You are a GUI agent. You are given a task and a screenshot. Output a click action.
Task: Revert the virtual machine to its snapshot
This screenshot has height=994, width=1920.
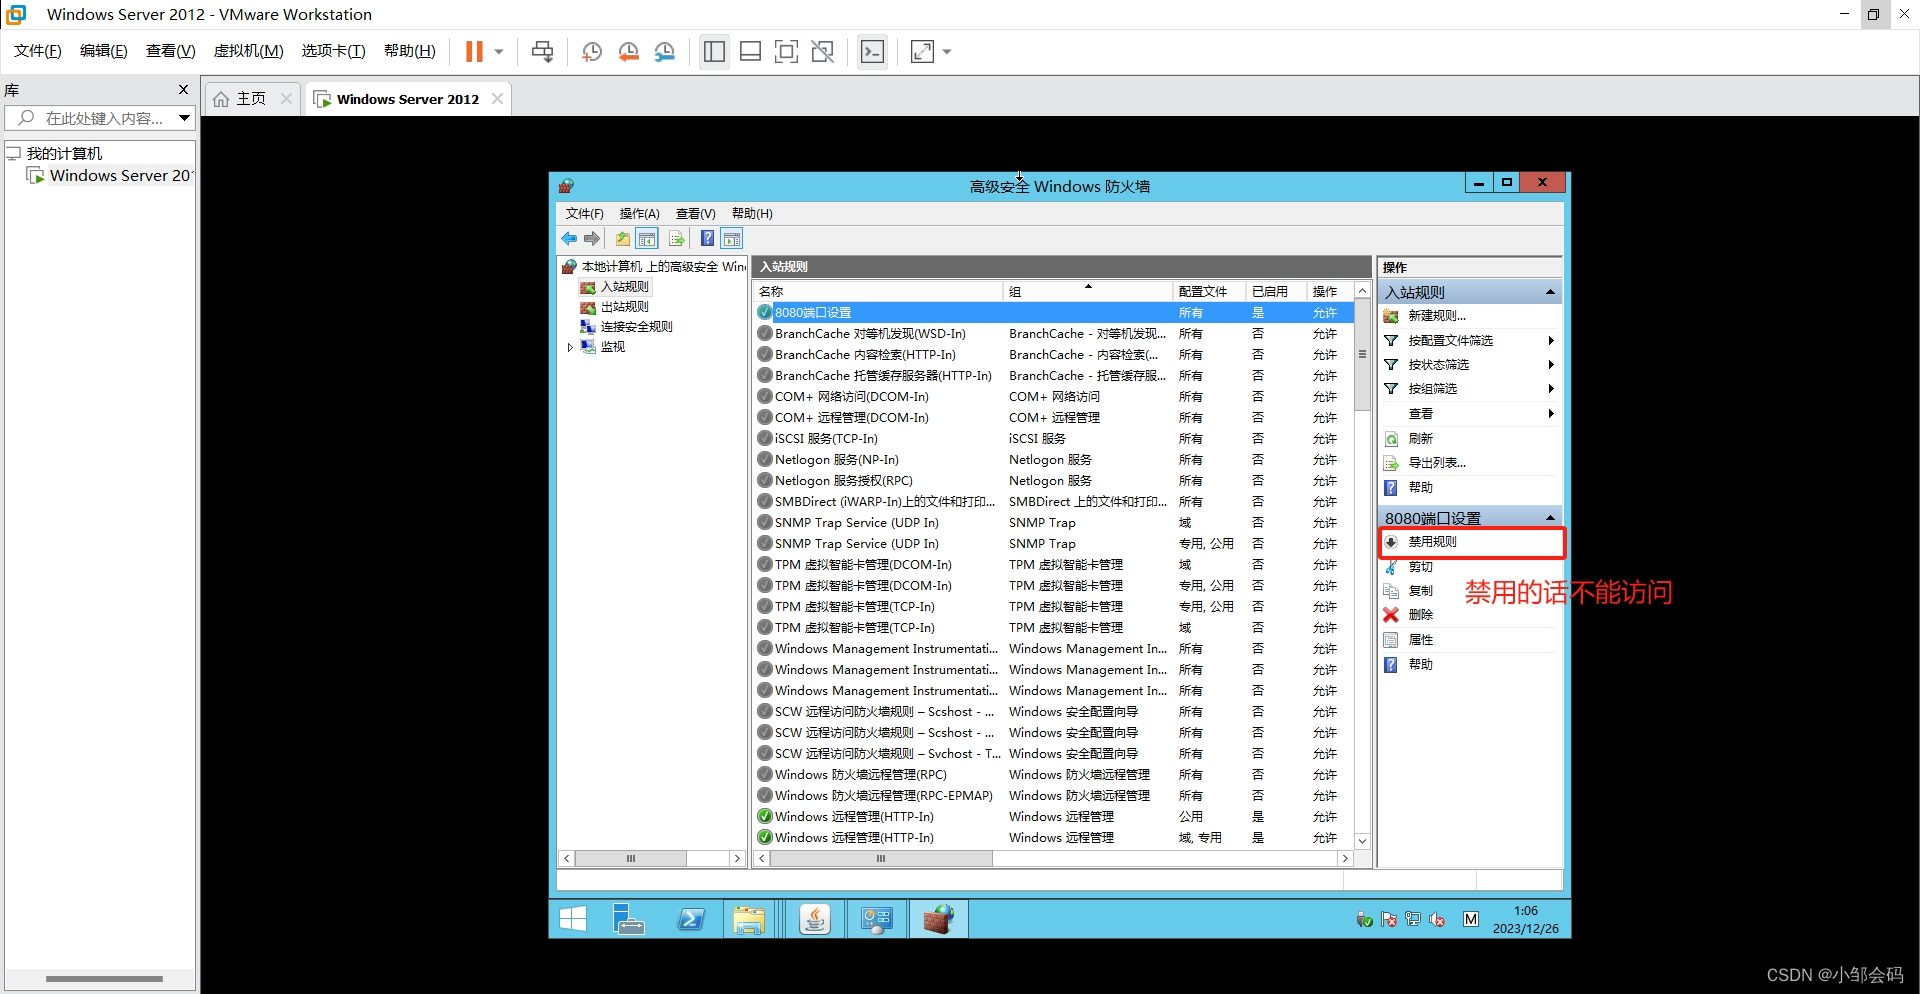[629, 52]
